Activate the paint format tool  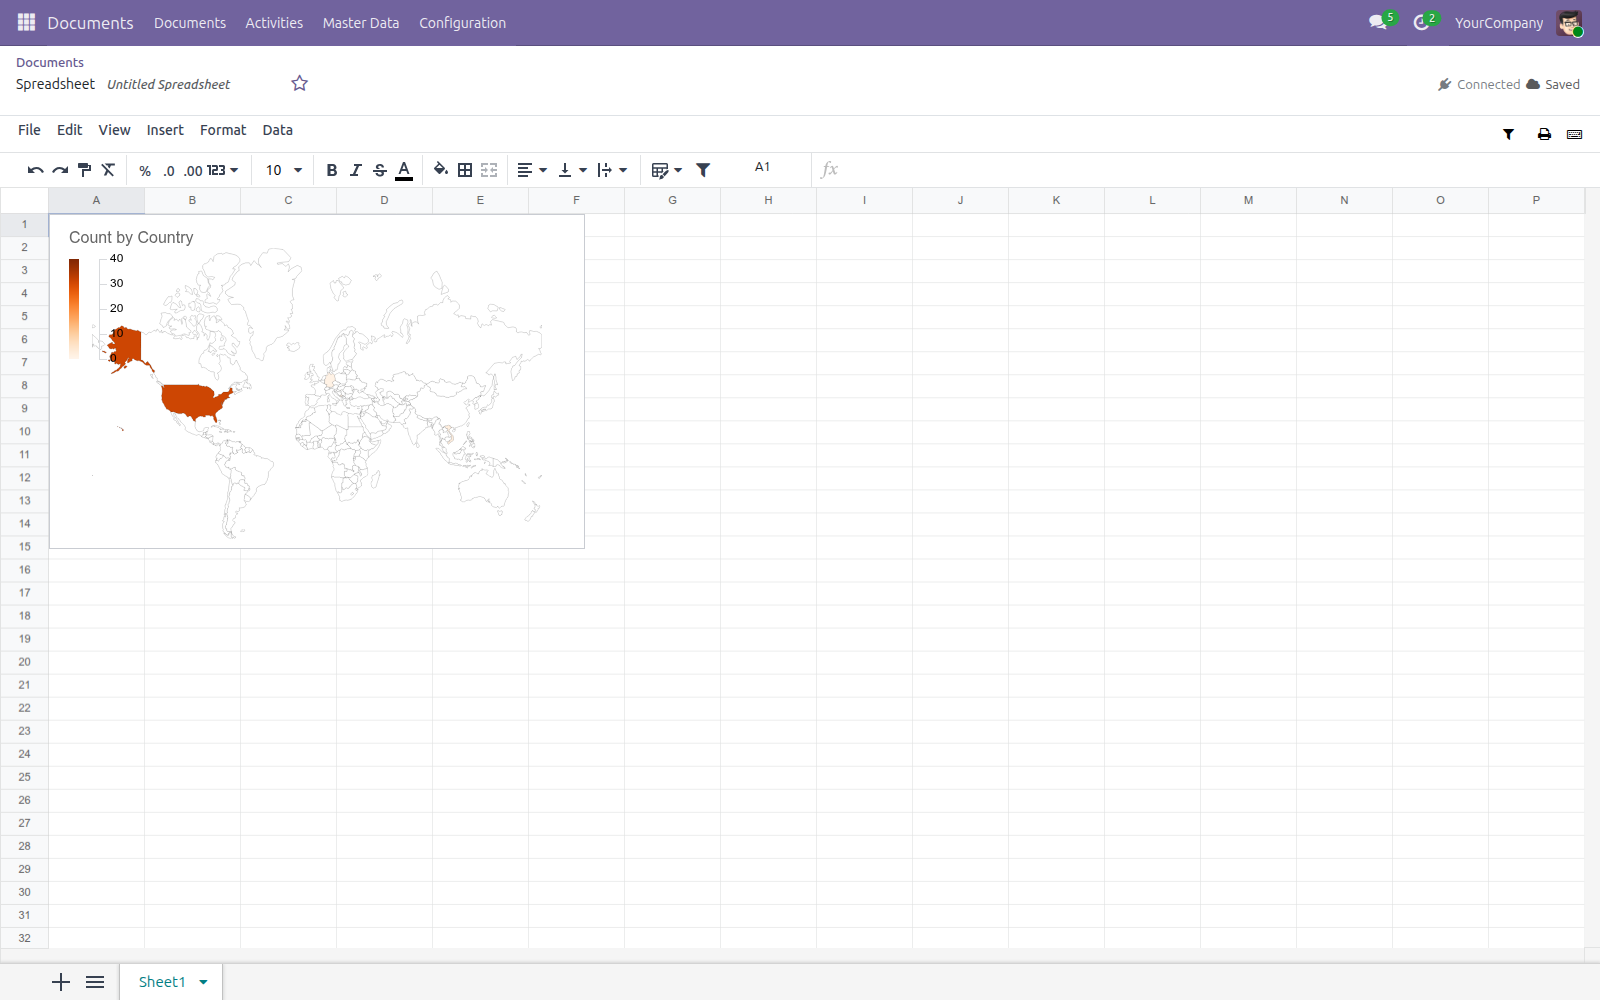(x=84, y=171)
